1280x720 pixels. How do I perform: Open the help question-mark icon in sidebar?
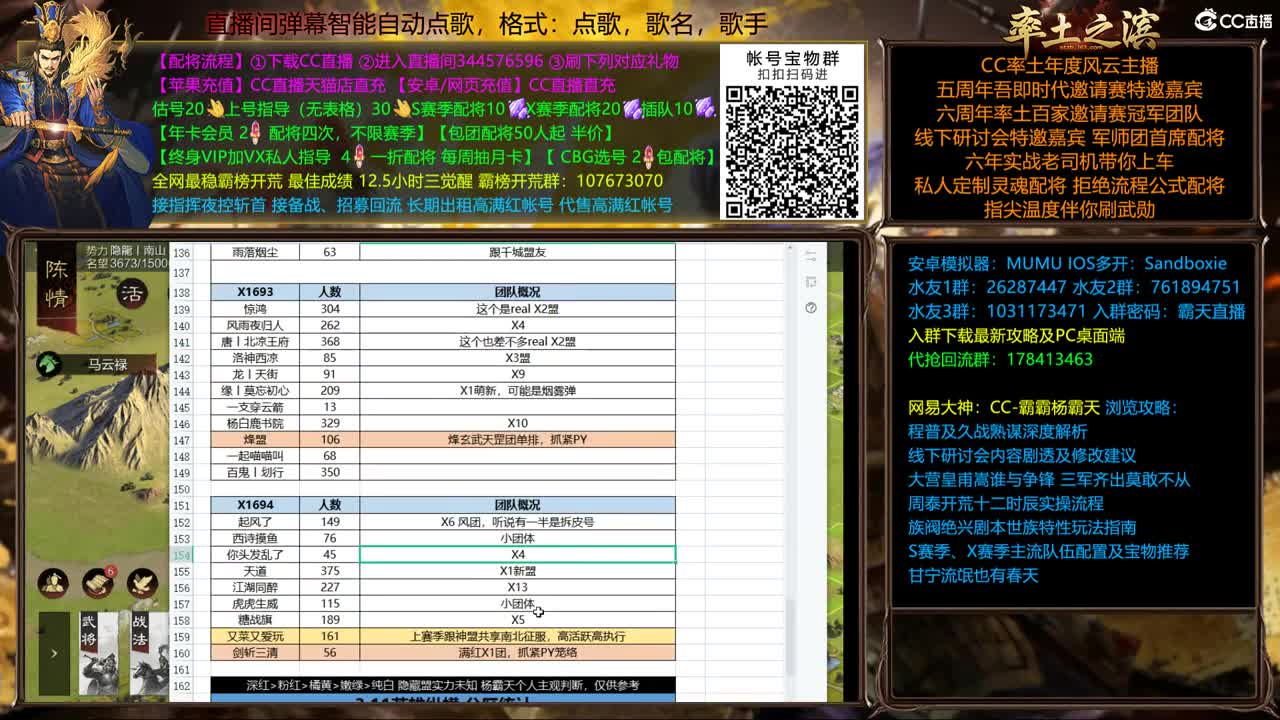click(x=810, y=308)
